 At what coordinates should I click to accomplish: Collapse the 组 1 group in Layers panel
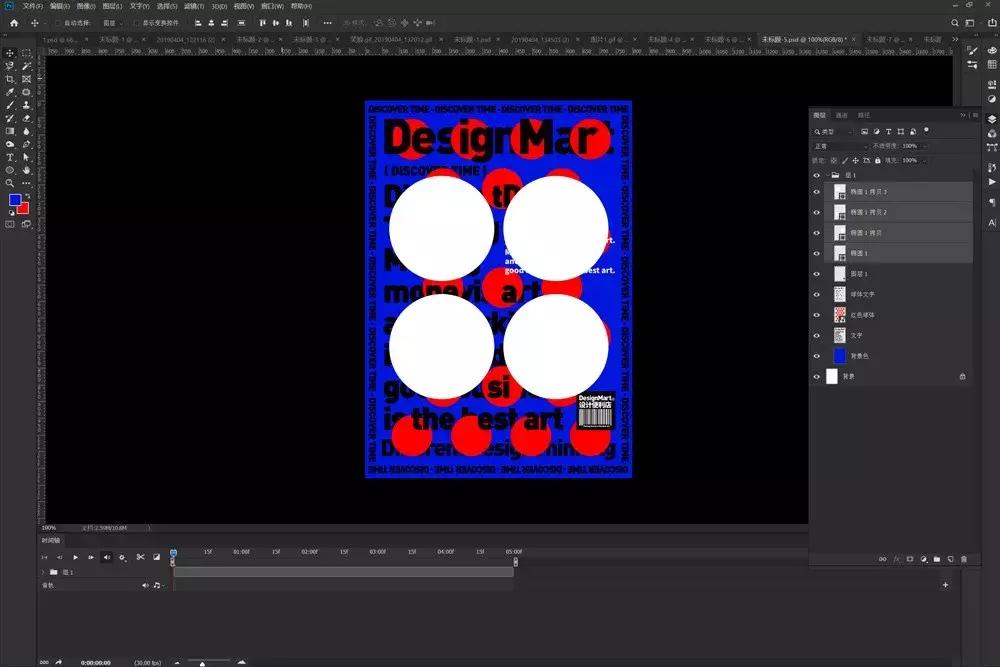coord(829,174)
